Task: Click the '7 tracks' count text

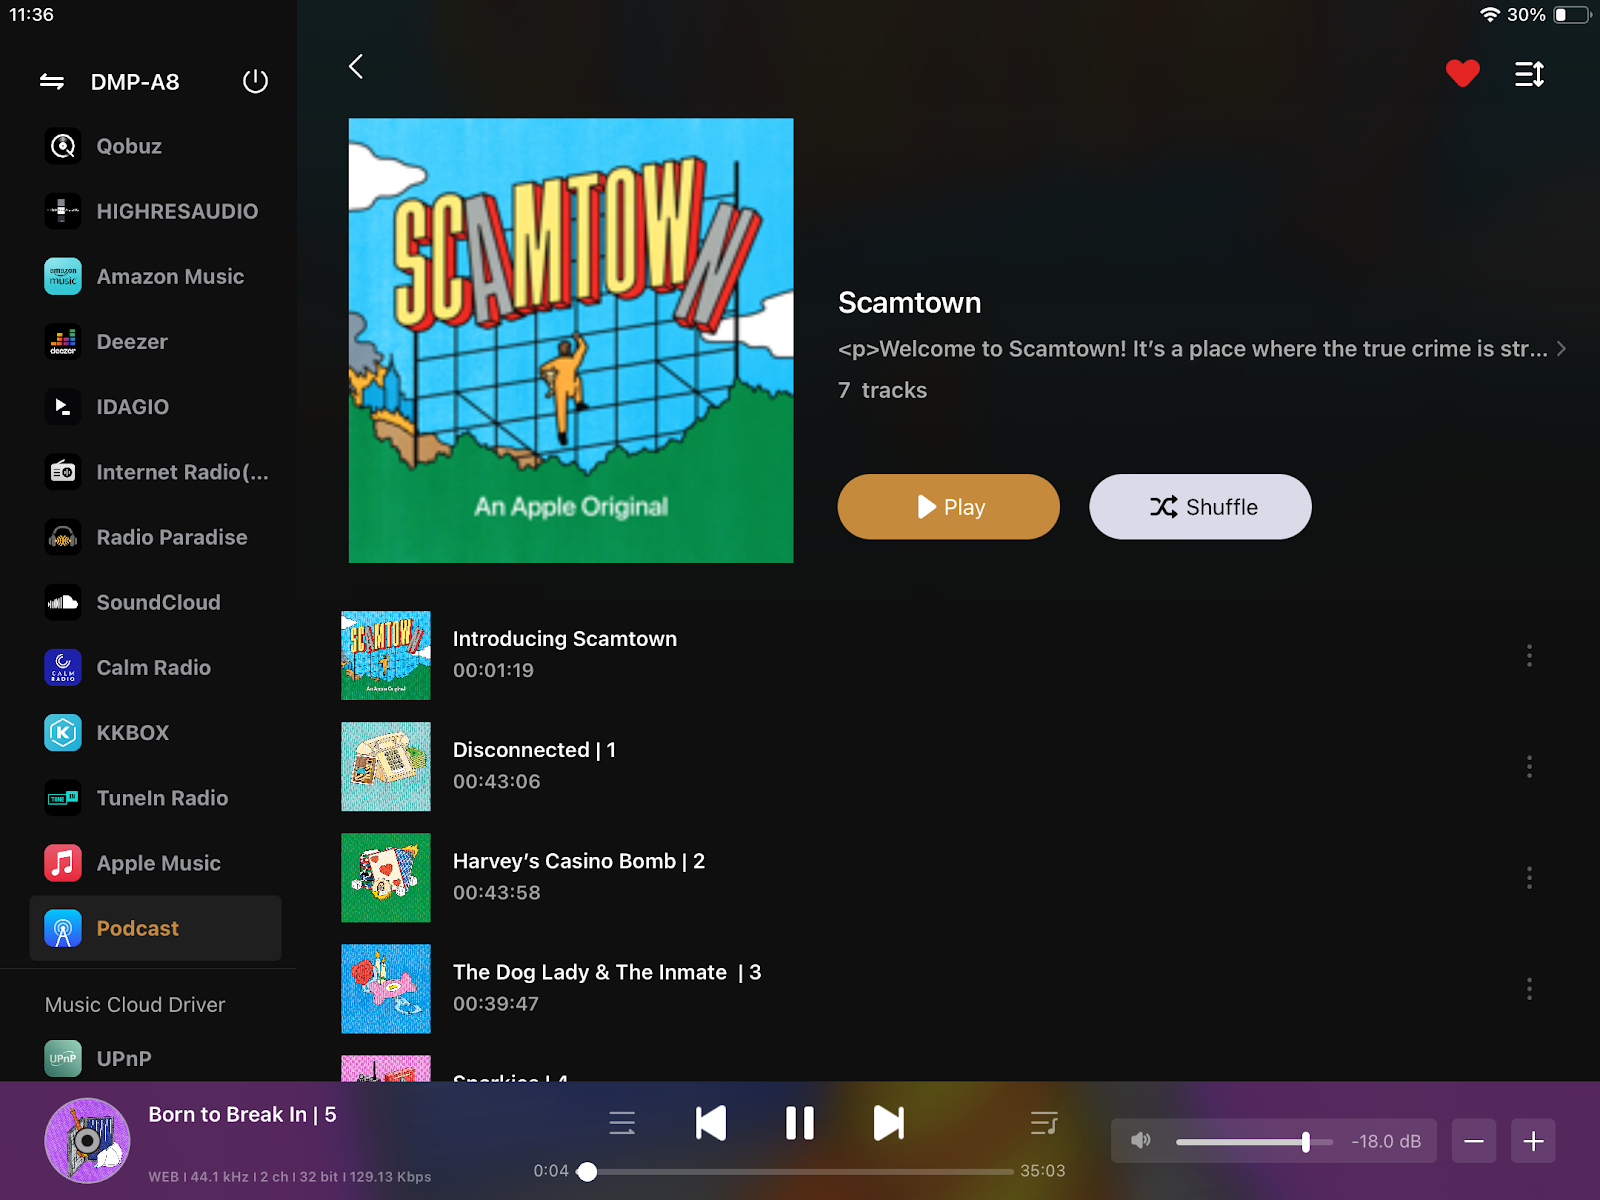Action: [x=882, y=390]
